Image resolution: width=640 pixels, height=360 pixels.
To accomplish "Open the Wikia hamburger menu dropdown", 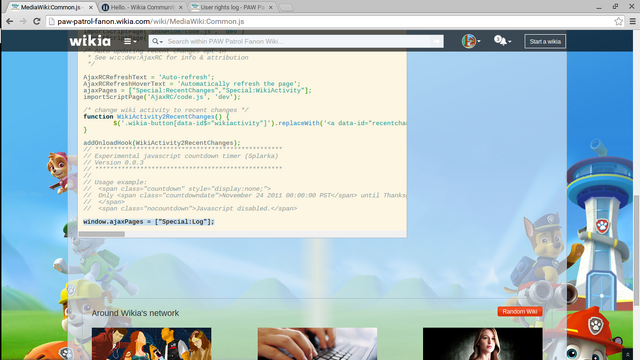I will click(x=130, y=41).
